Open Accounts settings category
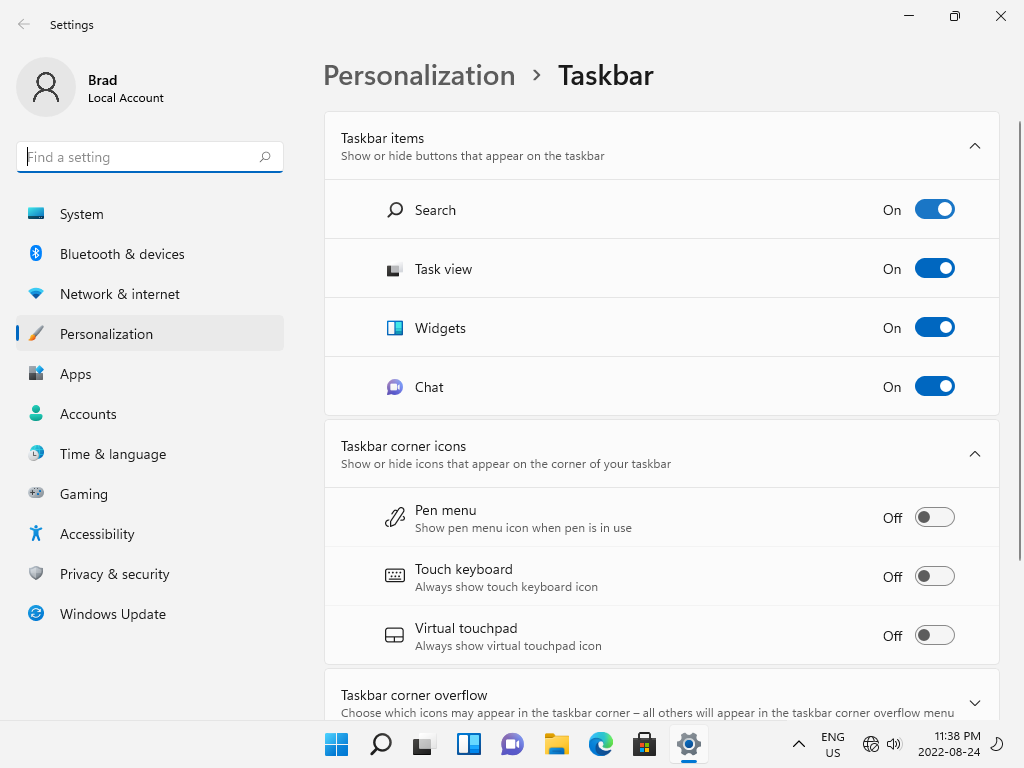 click(150, 413)
